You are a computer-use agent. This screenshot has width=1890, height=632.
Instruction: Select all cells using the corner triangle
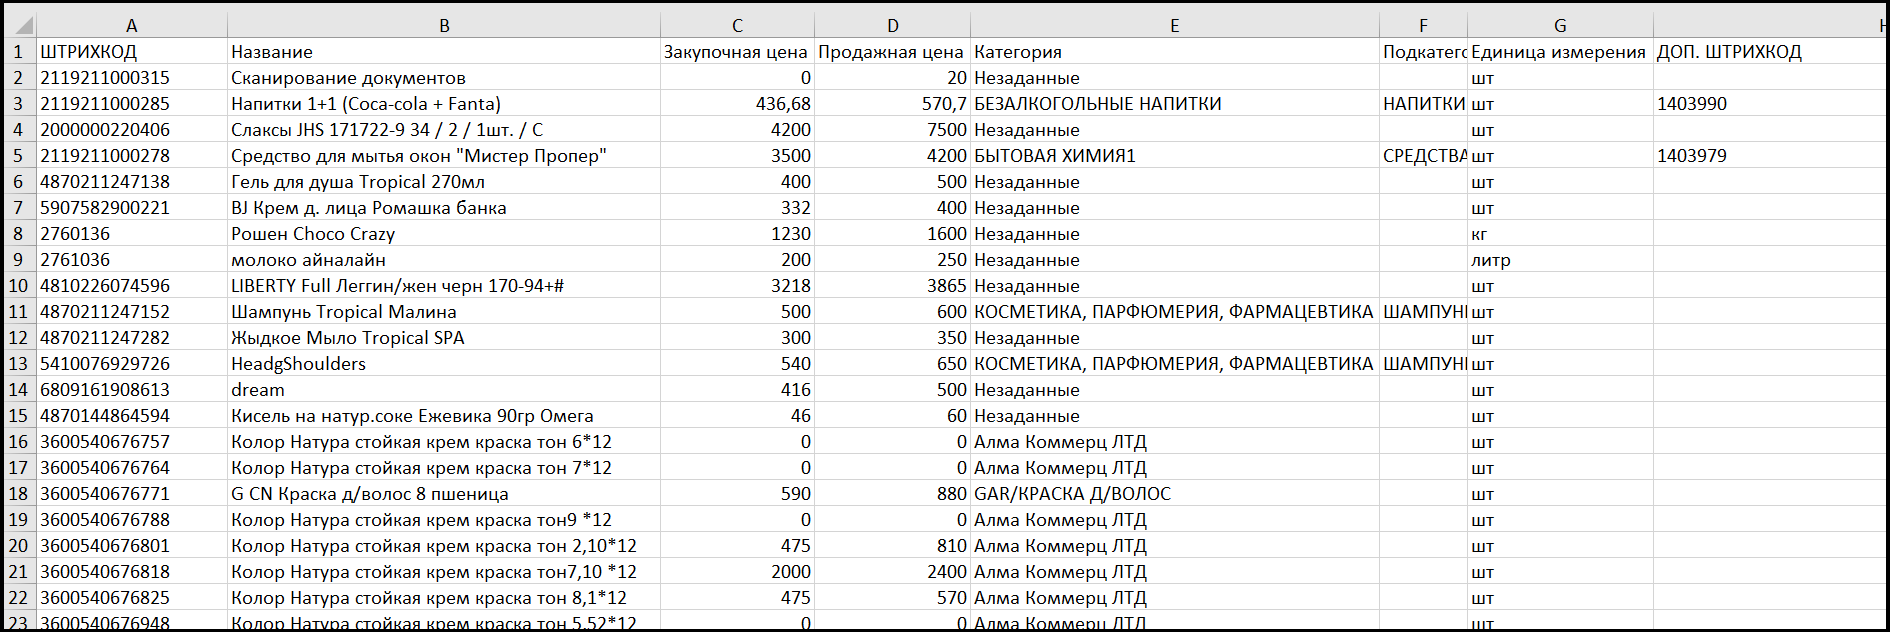coord(20,25)
